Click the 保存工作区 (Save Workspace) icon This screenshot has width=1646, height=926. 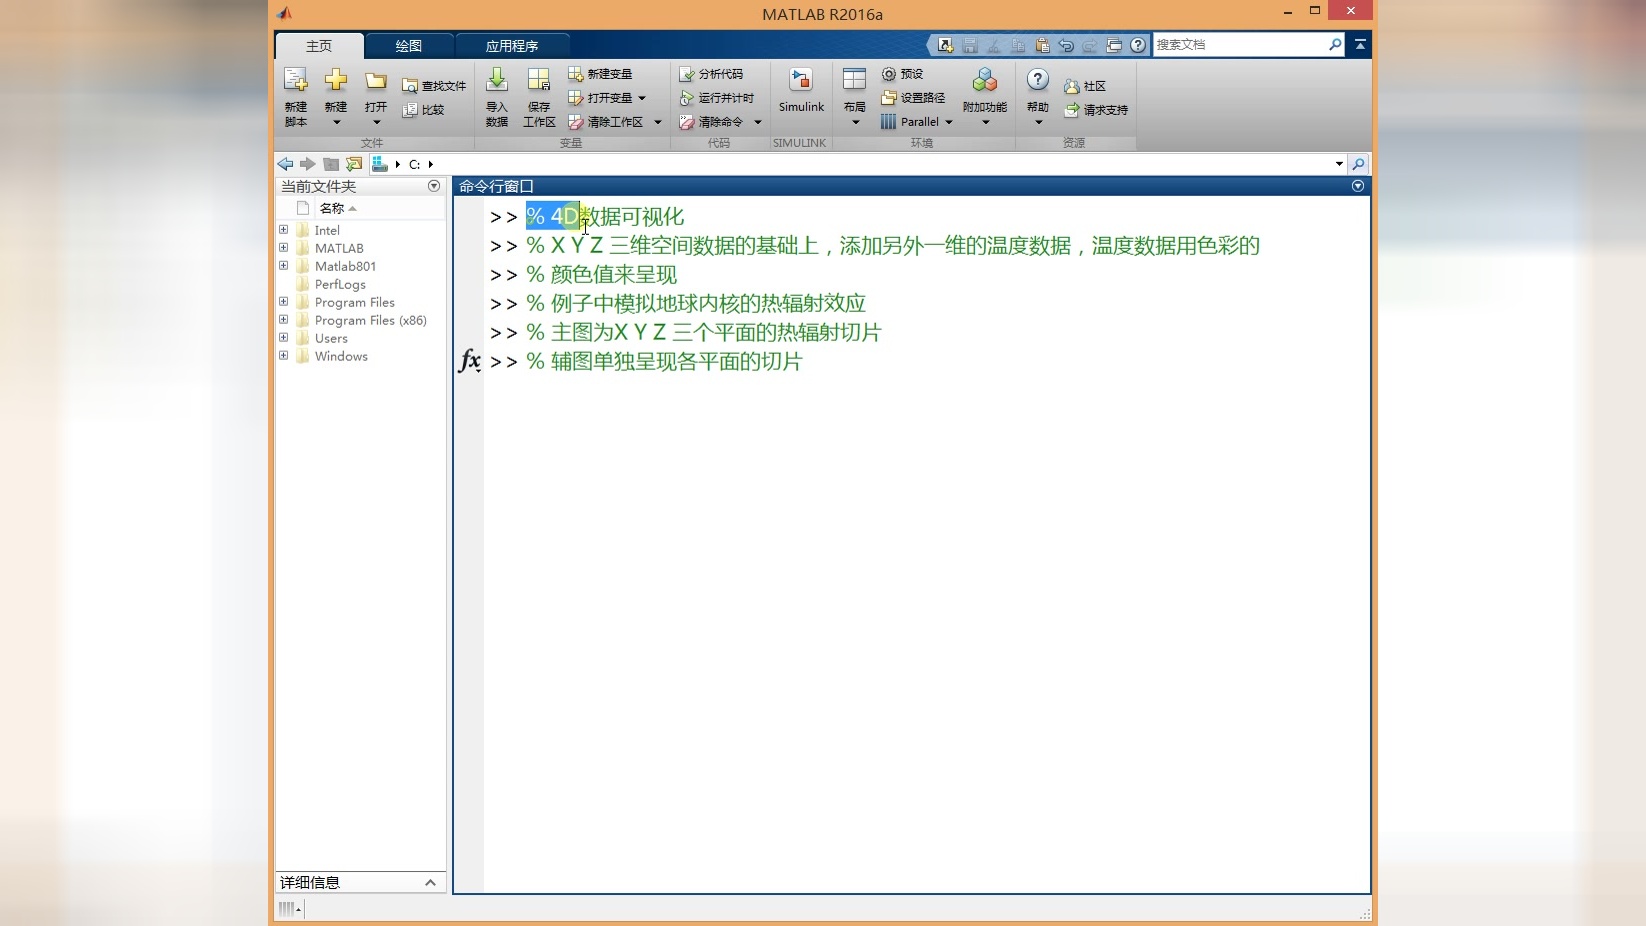click(539, 81)
